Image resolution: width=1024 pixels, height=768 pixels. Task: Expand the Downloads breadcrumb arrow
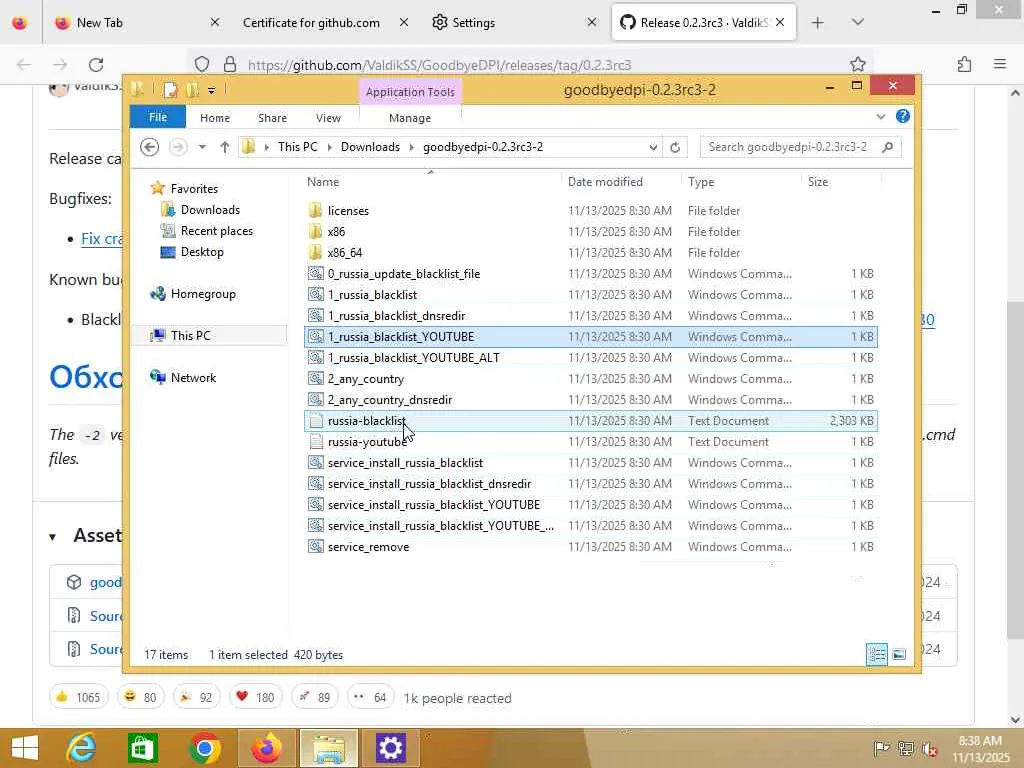[411, 148]
